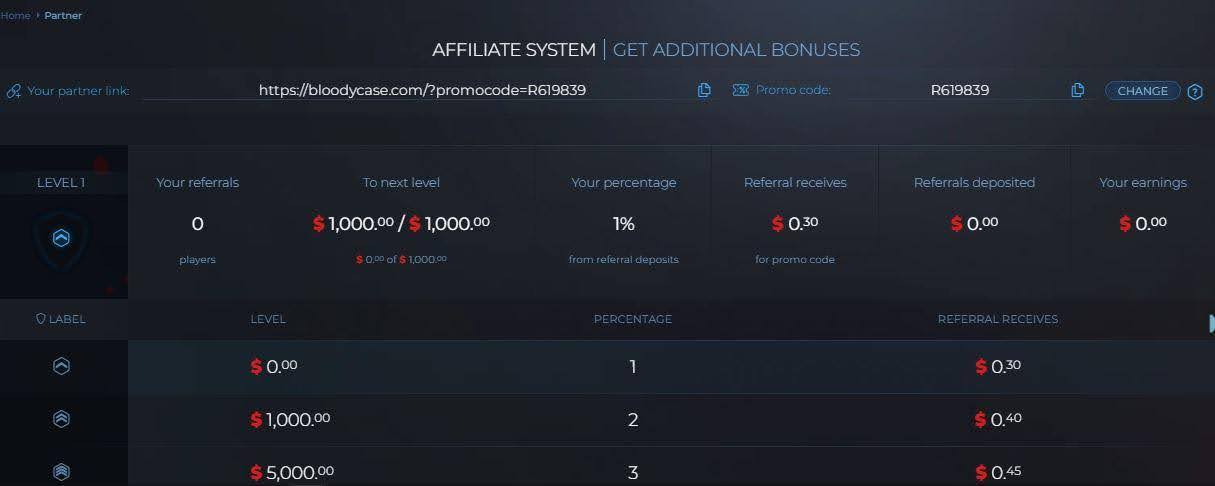Copy the partner link with the copy icon

(704, 90)
